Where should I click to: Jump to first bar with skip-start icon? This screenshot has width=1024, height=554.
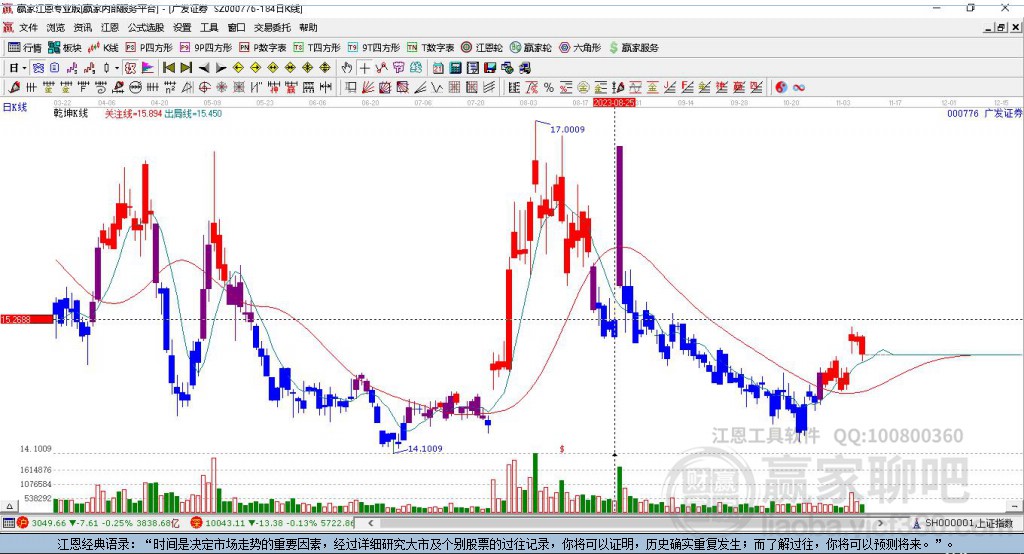(168, 68)
